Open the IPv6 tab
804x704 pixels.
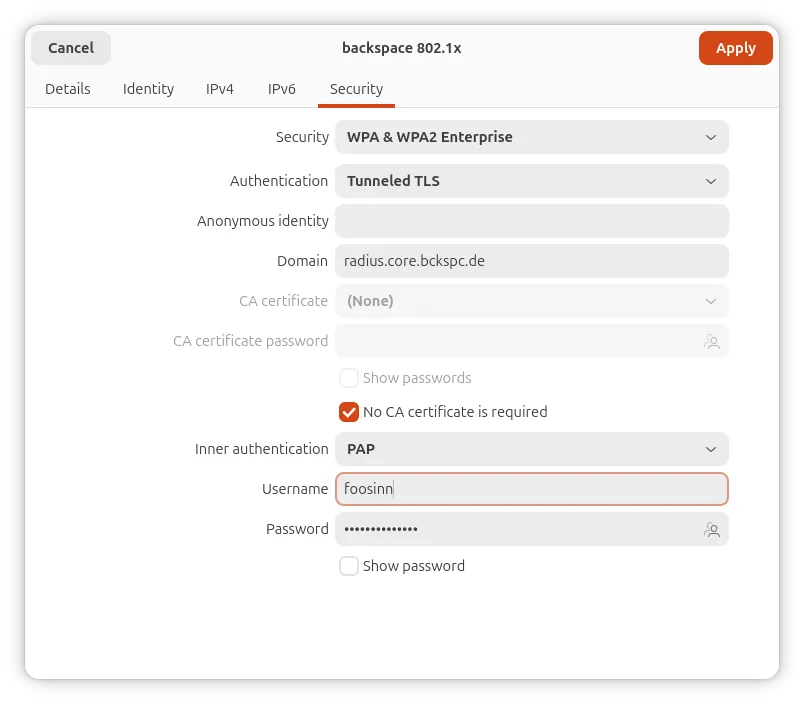point(282,89)
